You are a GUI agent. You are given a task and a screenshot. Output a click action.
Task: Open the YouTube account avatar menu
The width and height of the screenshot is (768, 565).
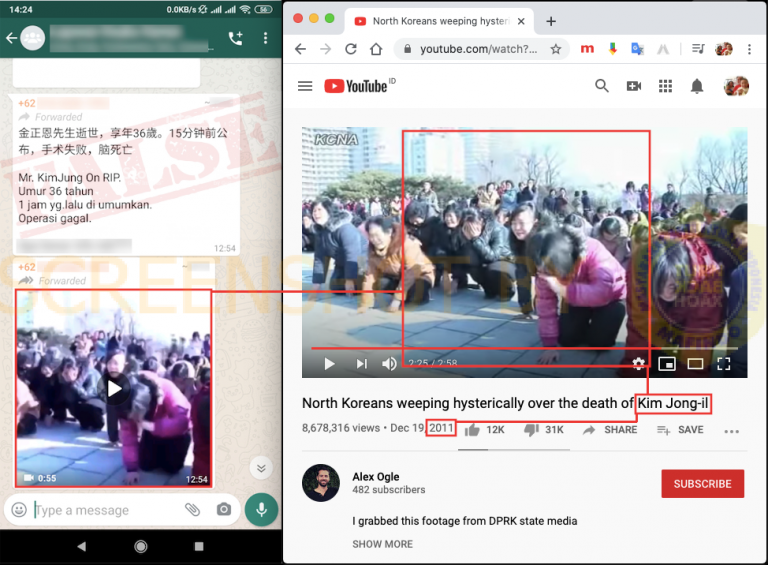[x=736, y=86]
